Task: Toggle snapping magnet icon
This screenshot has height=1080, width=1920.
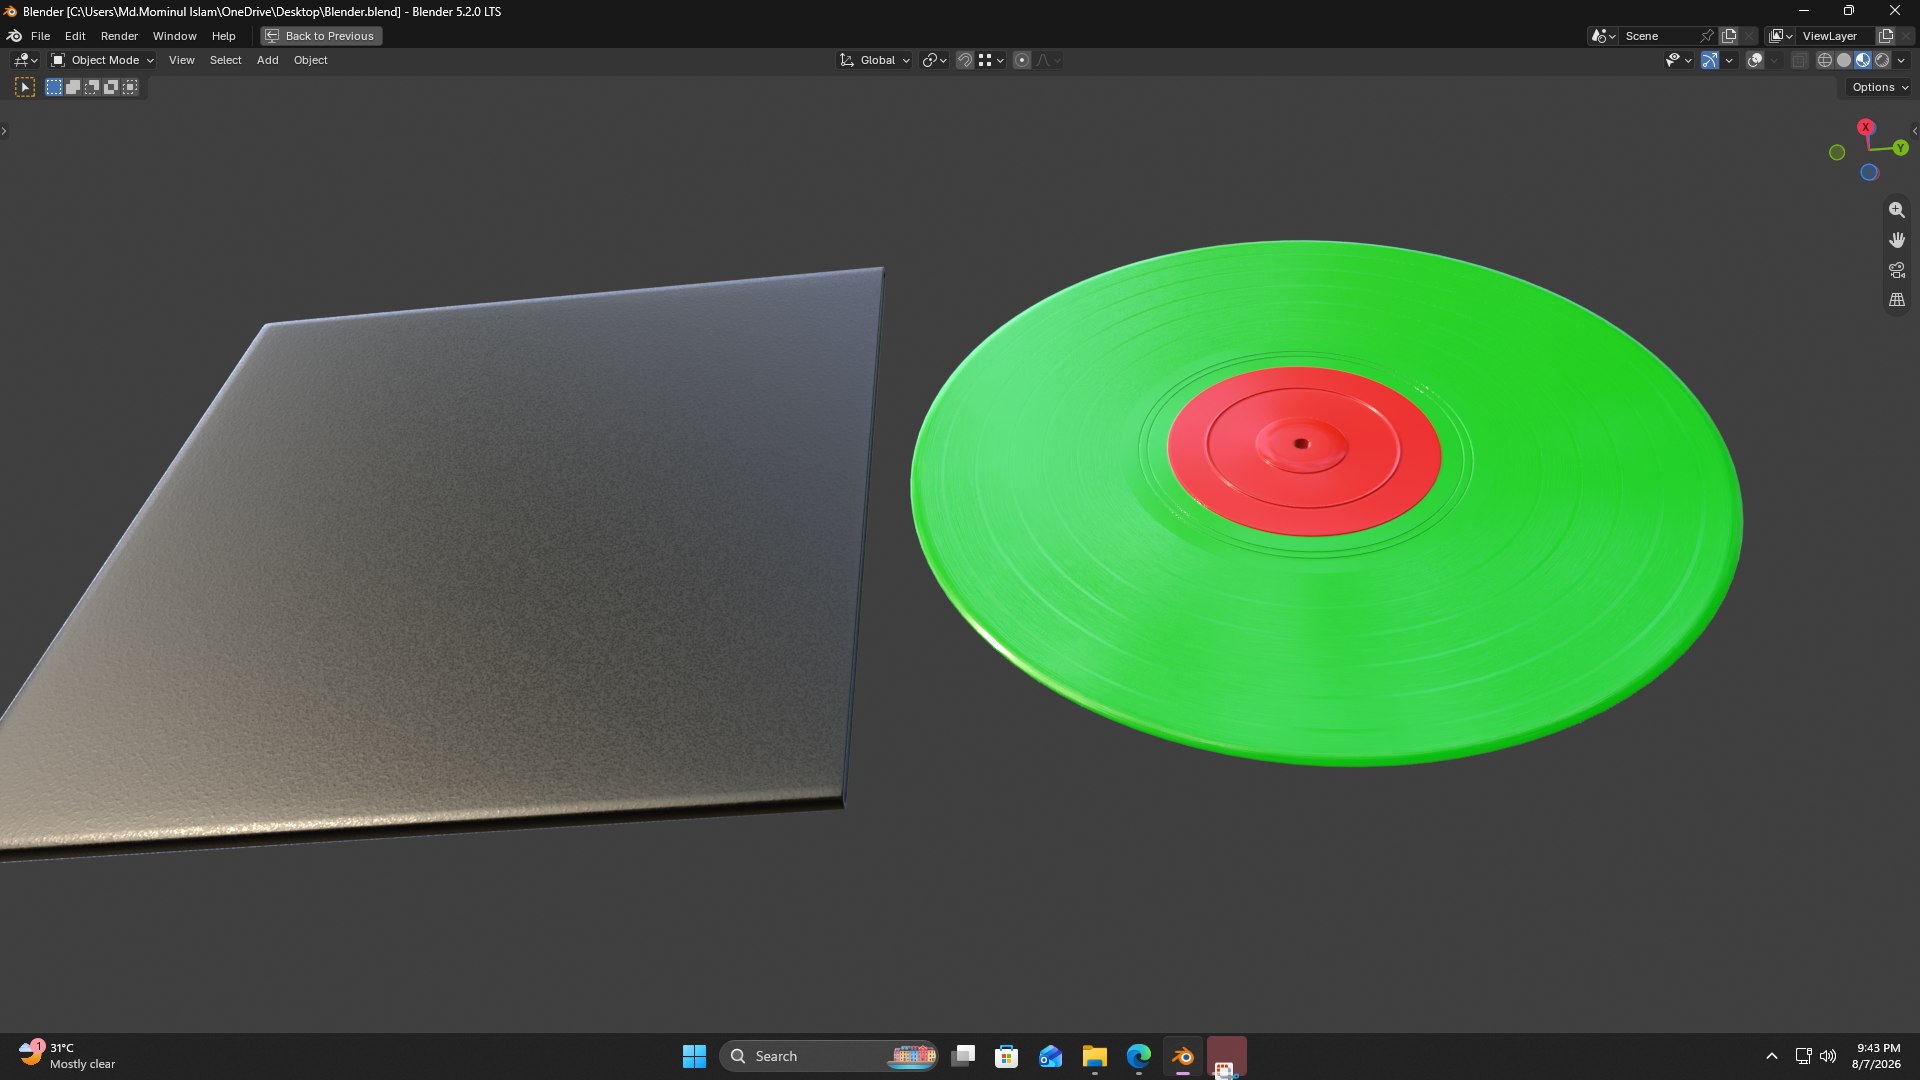Action: tap(964, 61)
